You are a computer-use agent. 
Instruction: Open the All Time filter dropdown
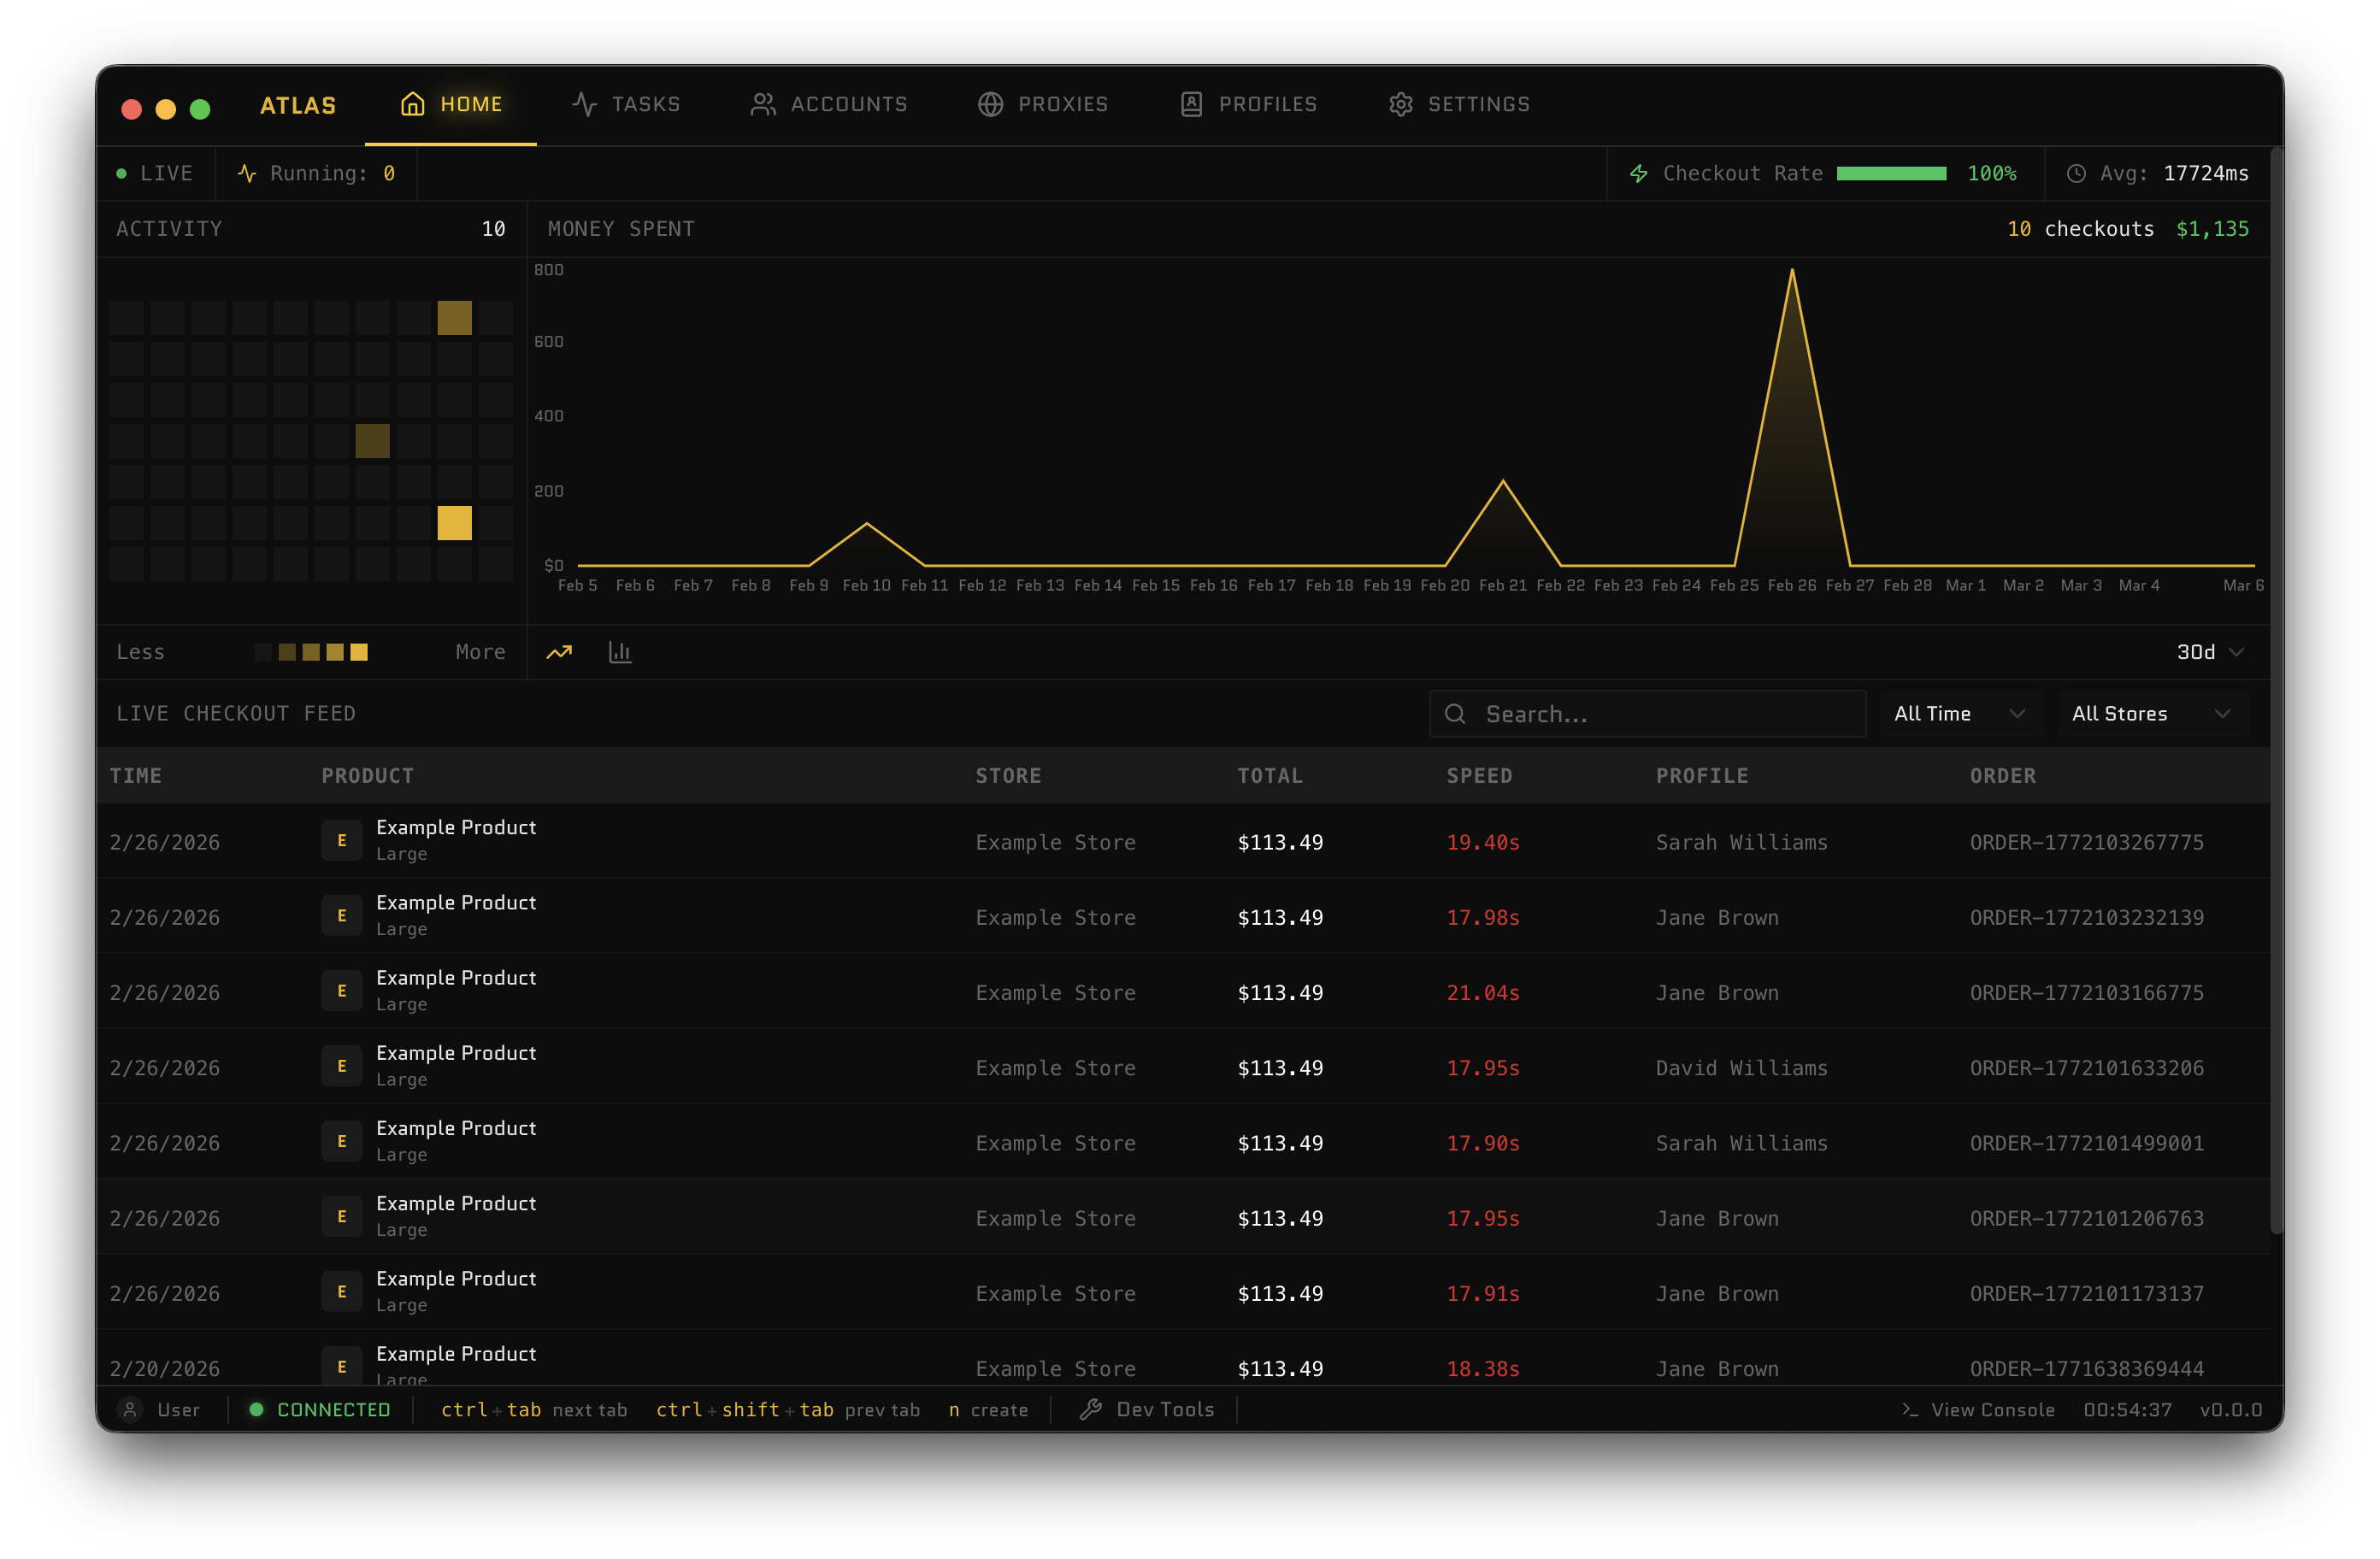coord(1960,714)
